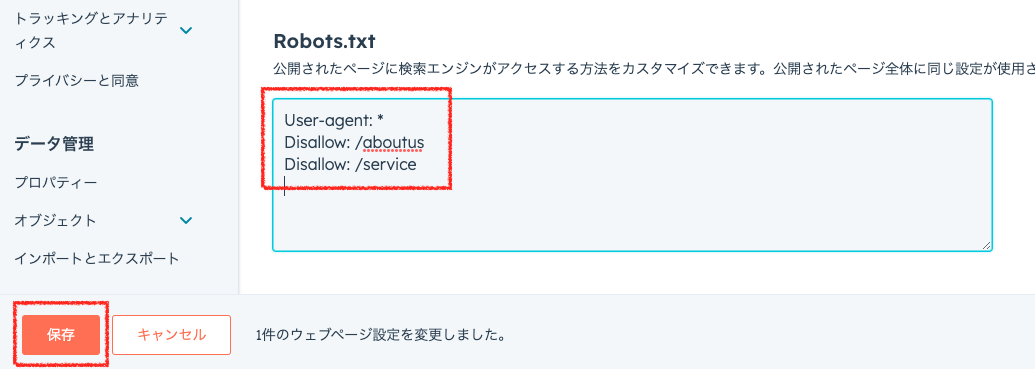The height and width of the screenshot is (369, 1035).
Task: Click the textarea resize handle corner
Action: [986, 245]
